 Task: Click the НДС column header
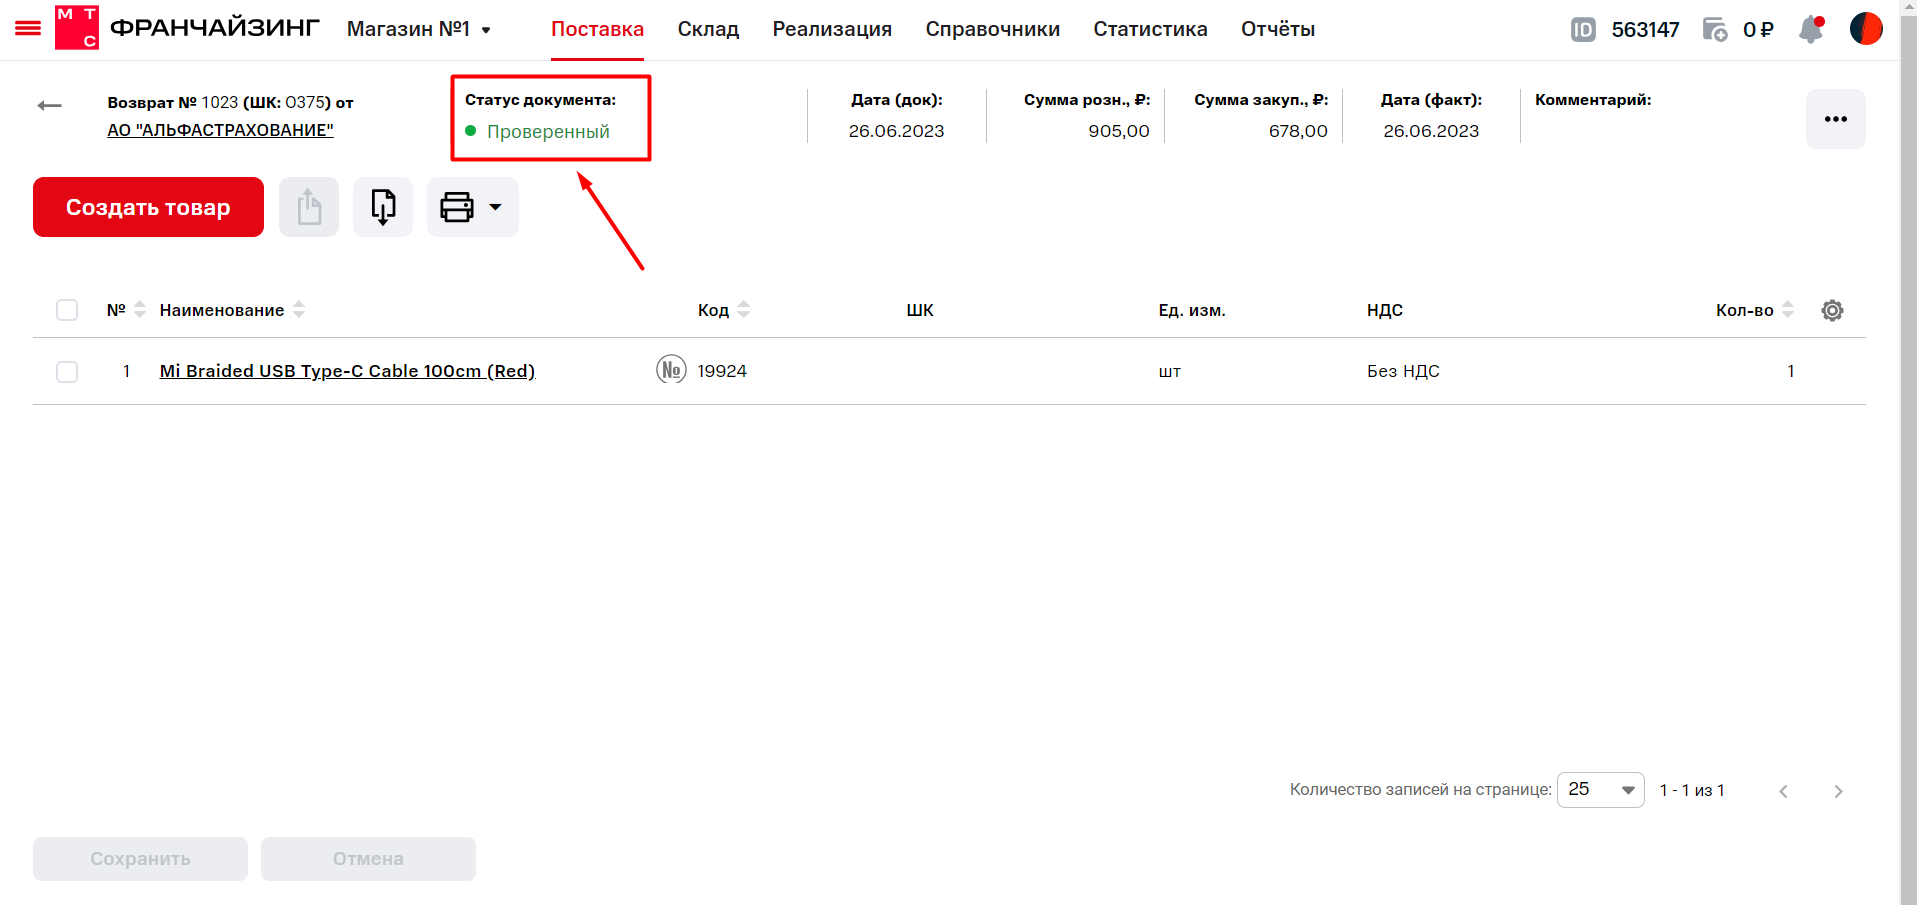click(1385, 310)
